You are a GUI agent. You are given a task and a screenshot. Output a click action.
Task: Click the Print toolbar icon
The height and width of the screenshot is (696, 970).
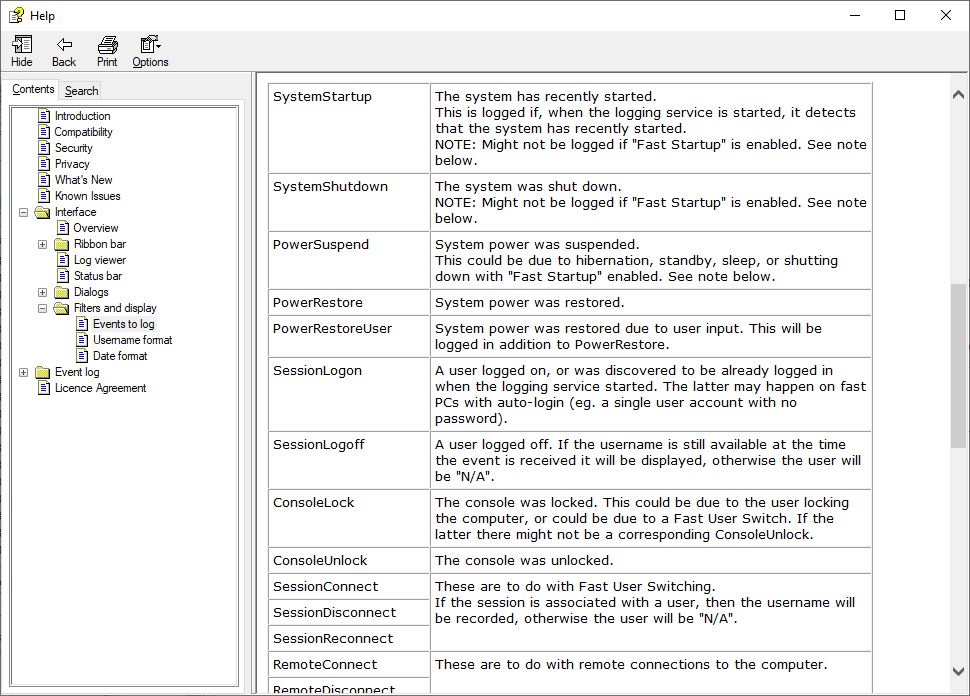[x=107, y=45]
